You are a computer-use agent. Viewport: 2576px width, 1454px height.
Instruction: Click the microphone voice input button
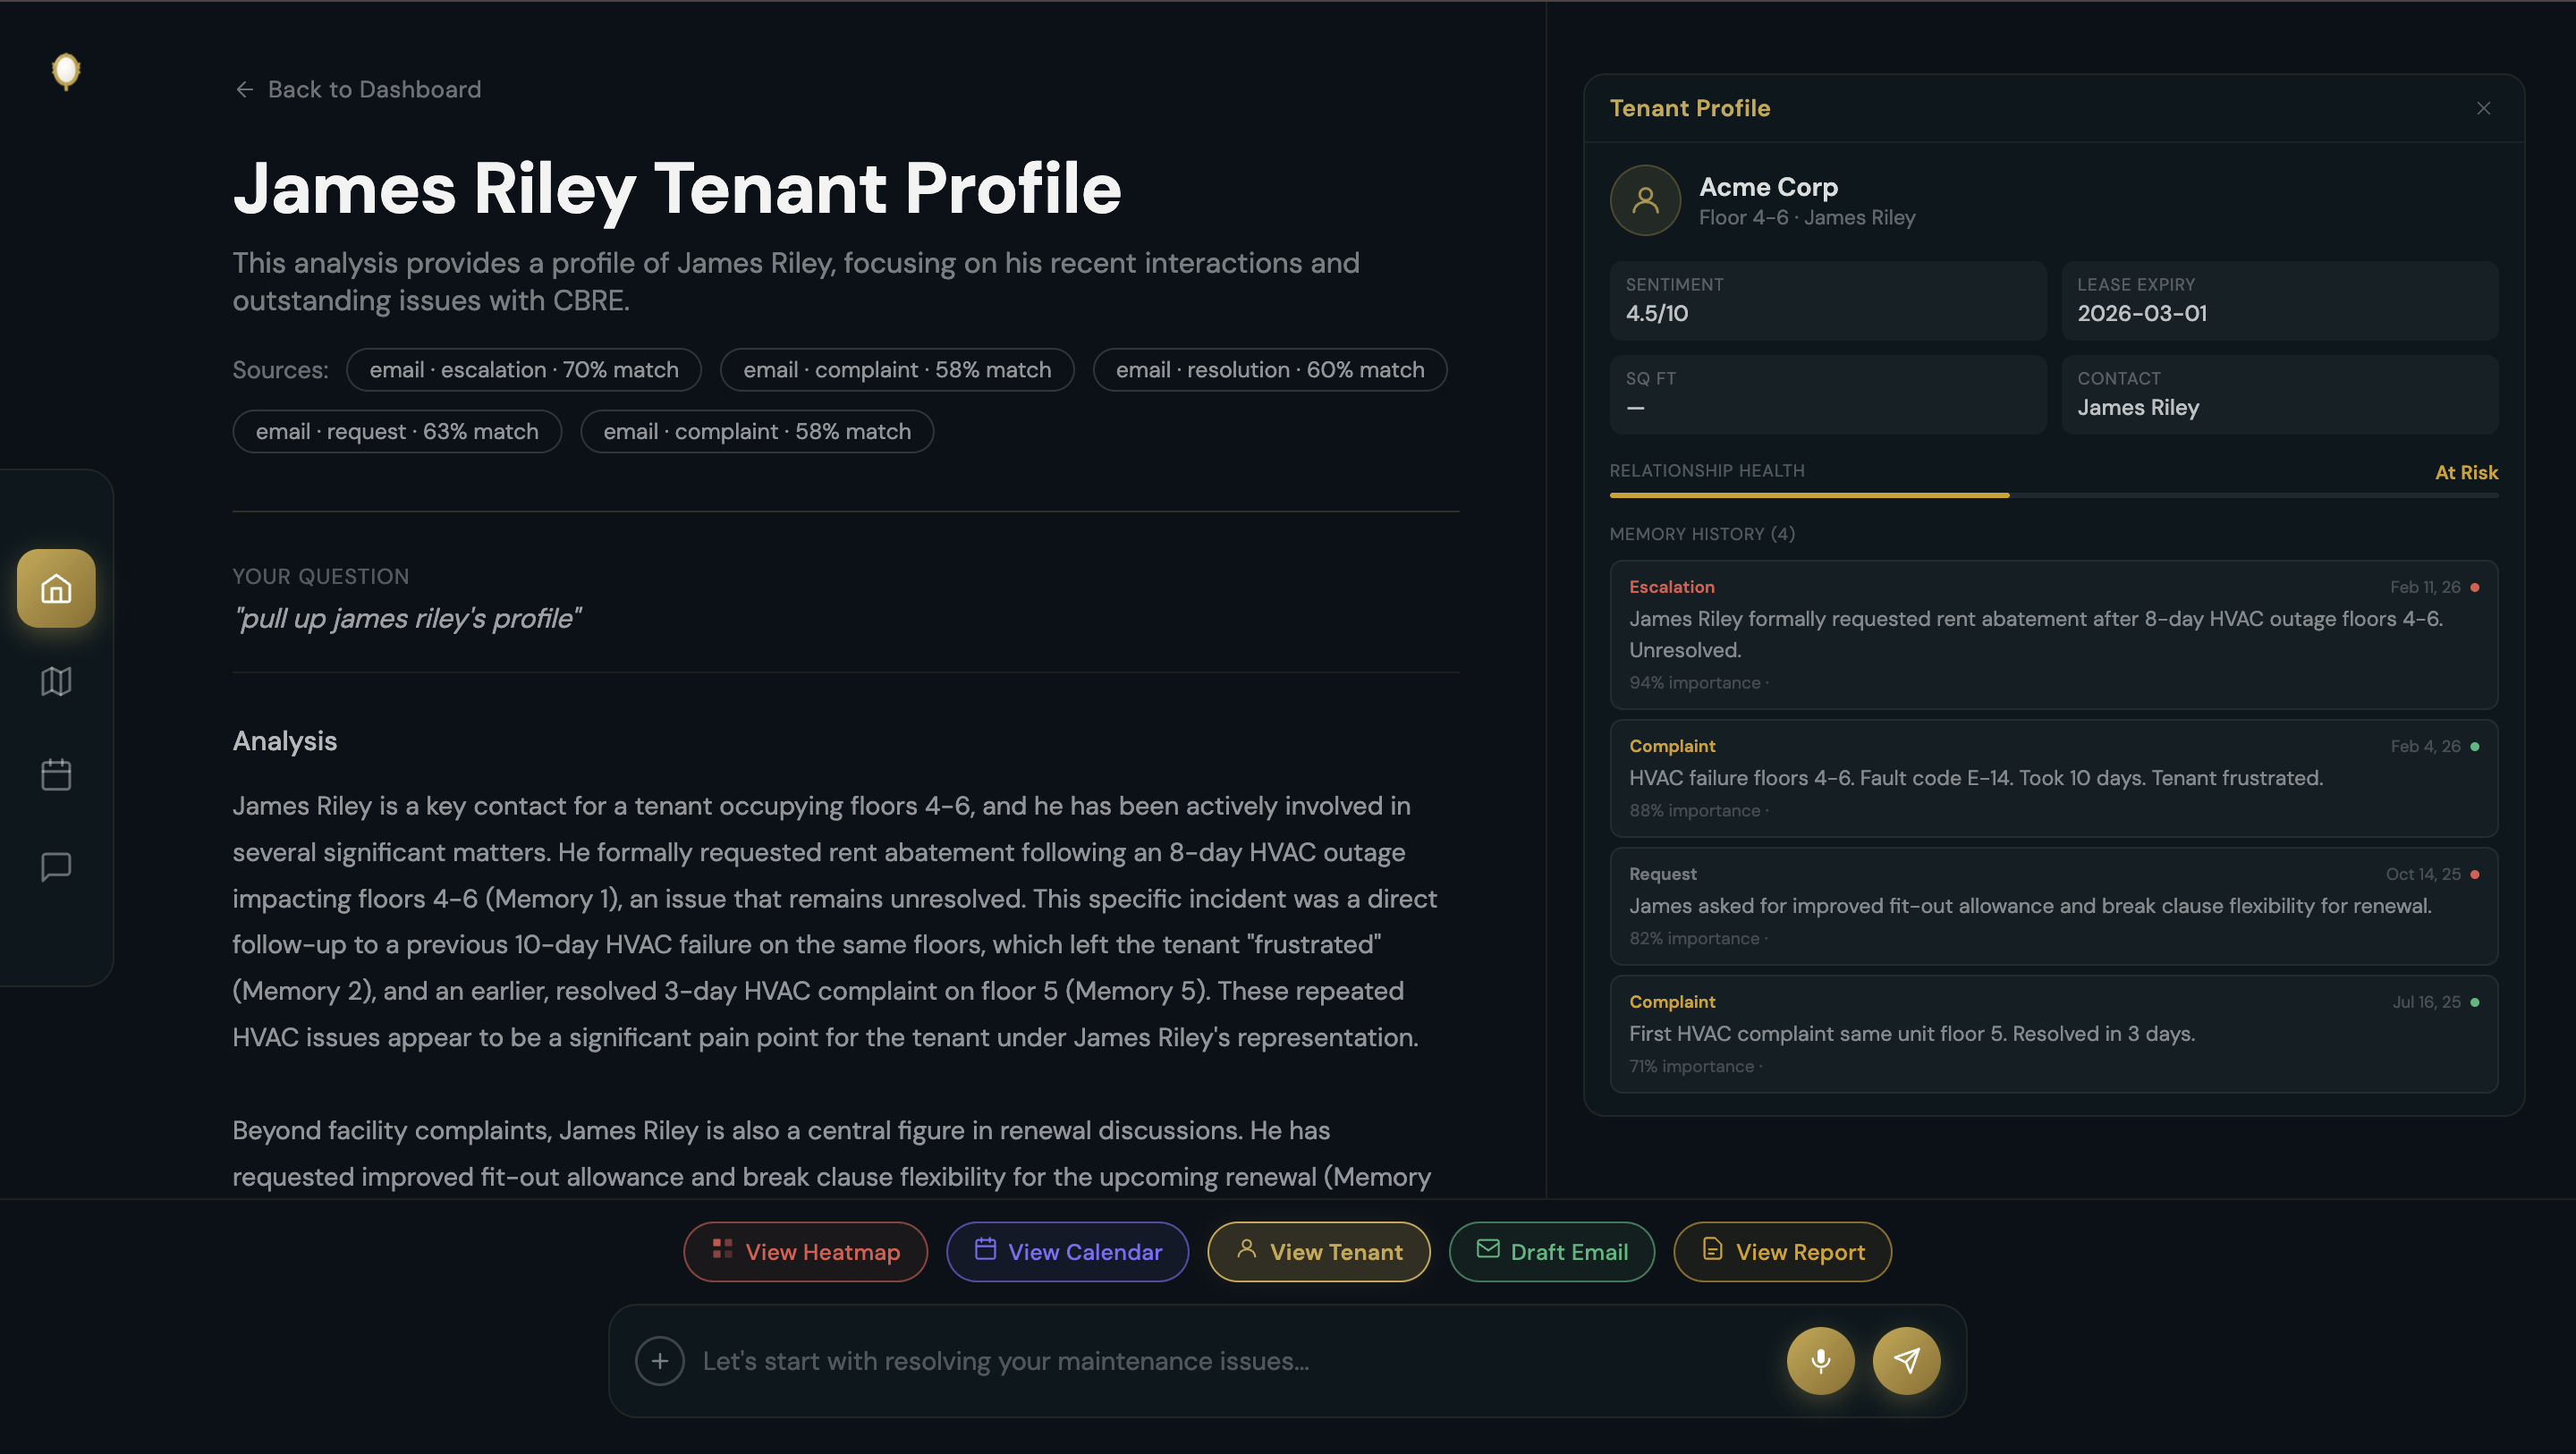tap(1820, 1360)
